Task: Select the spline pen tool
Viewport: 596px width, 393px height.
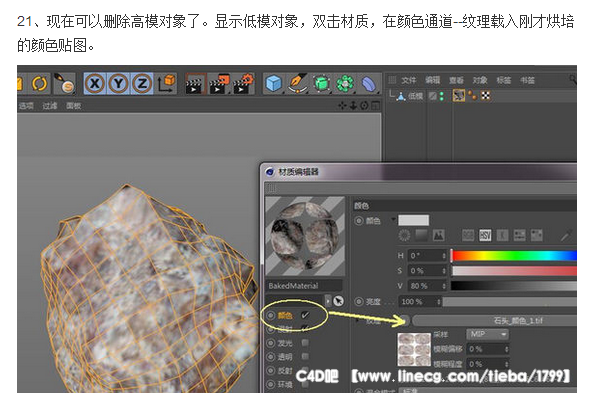Action: (297, 84)
